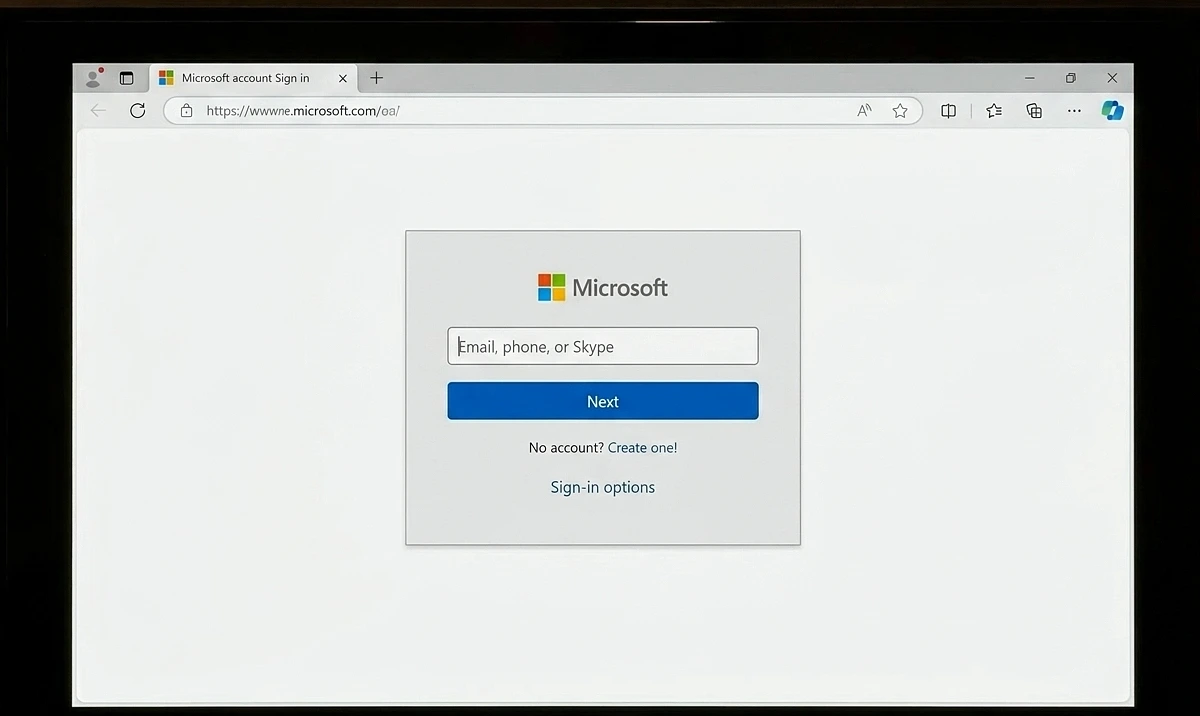Open the tab actions menu icon
The width and height of the screenshot is (1200, 716).
pos(126,78)
